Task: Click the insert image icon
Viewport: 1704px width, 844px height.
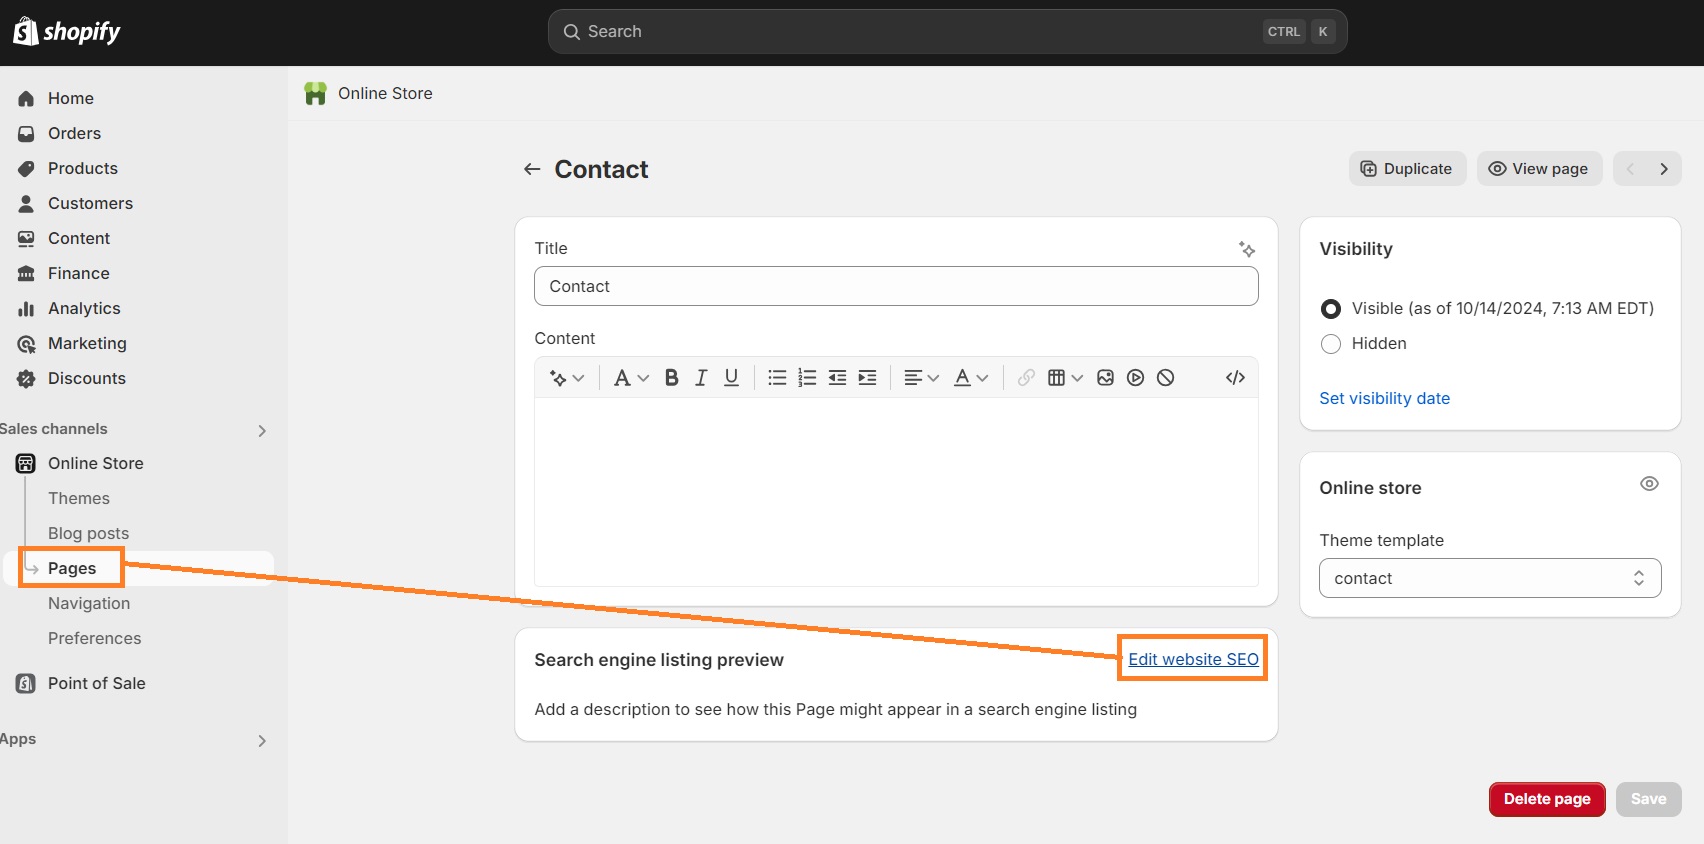Action: [1105, 378]
